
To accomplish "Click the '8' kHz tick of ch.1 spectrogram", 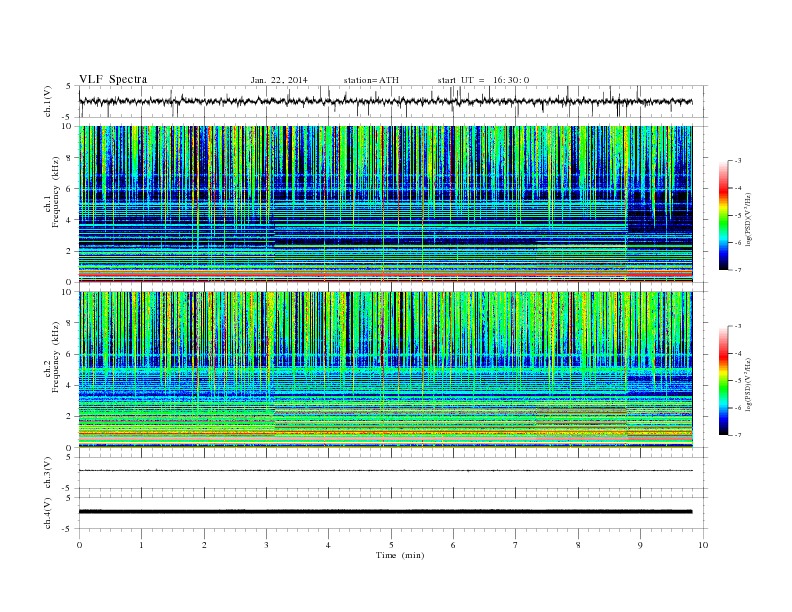I will point(69,158).
